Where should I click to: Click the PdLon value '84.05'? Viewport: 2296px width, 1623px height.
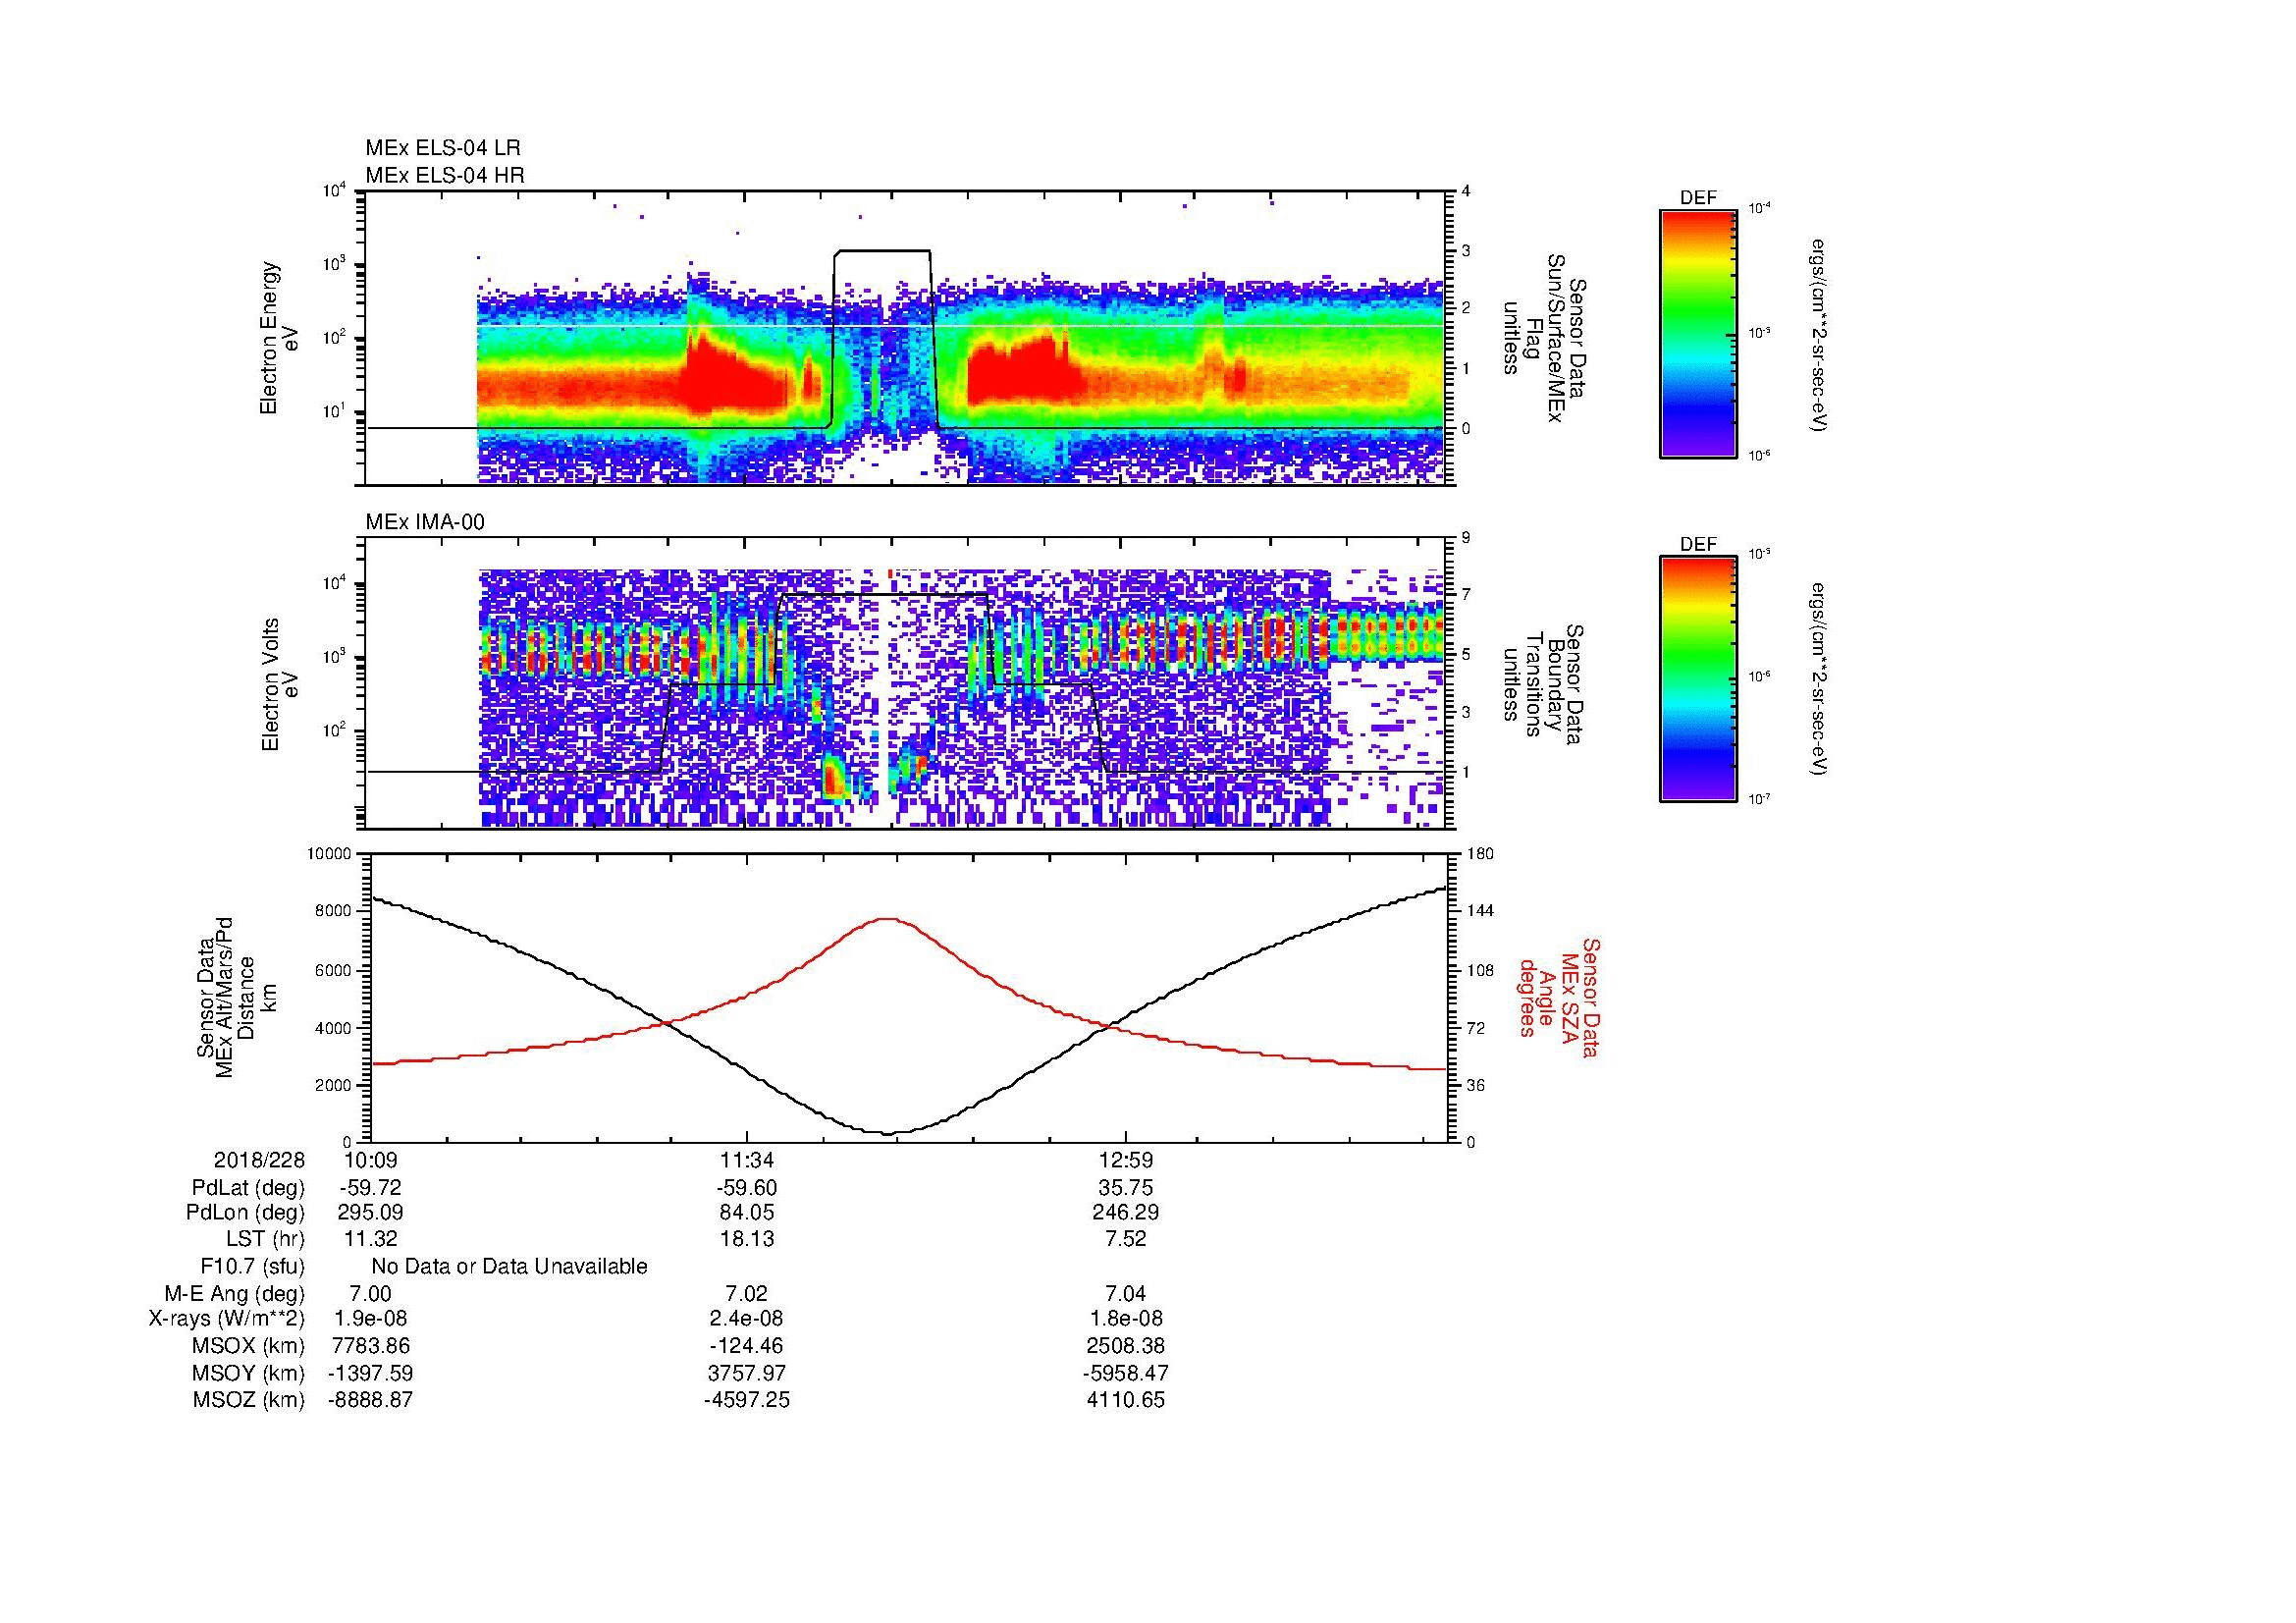click(747, 1213)
